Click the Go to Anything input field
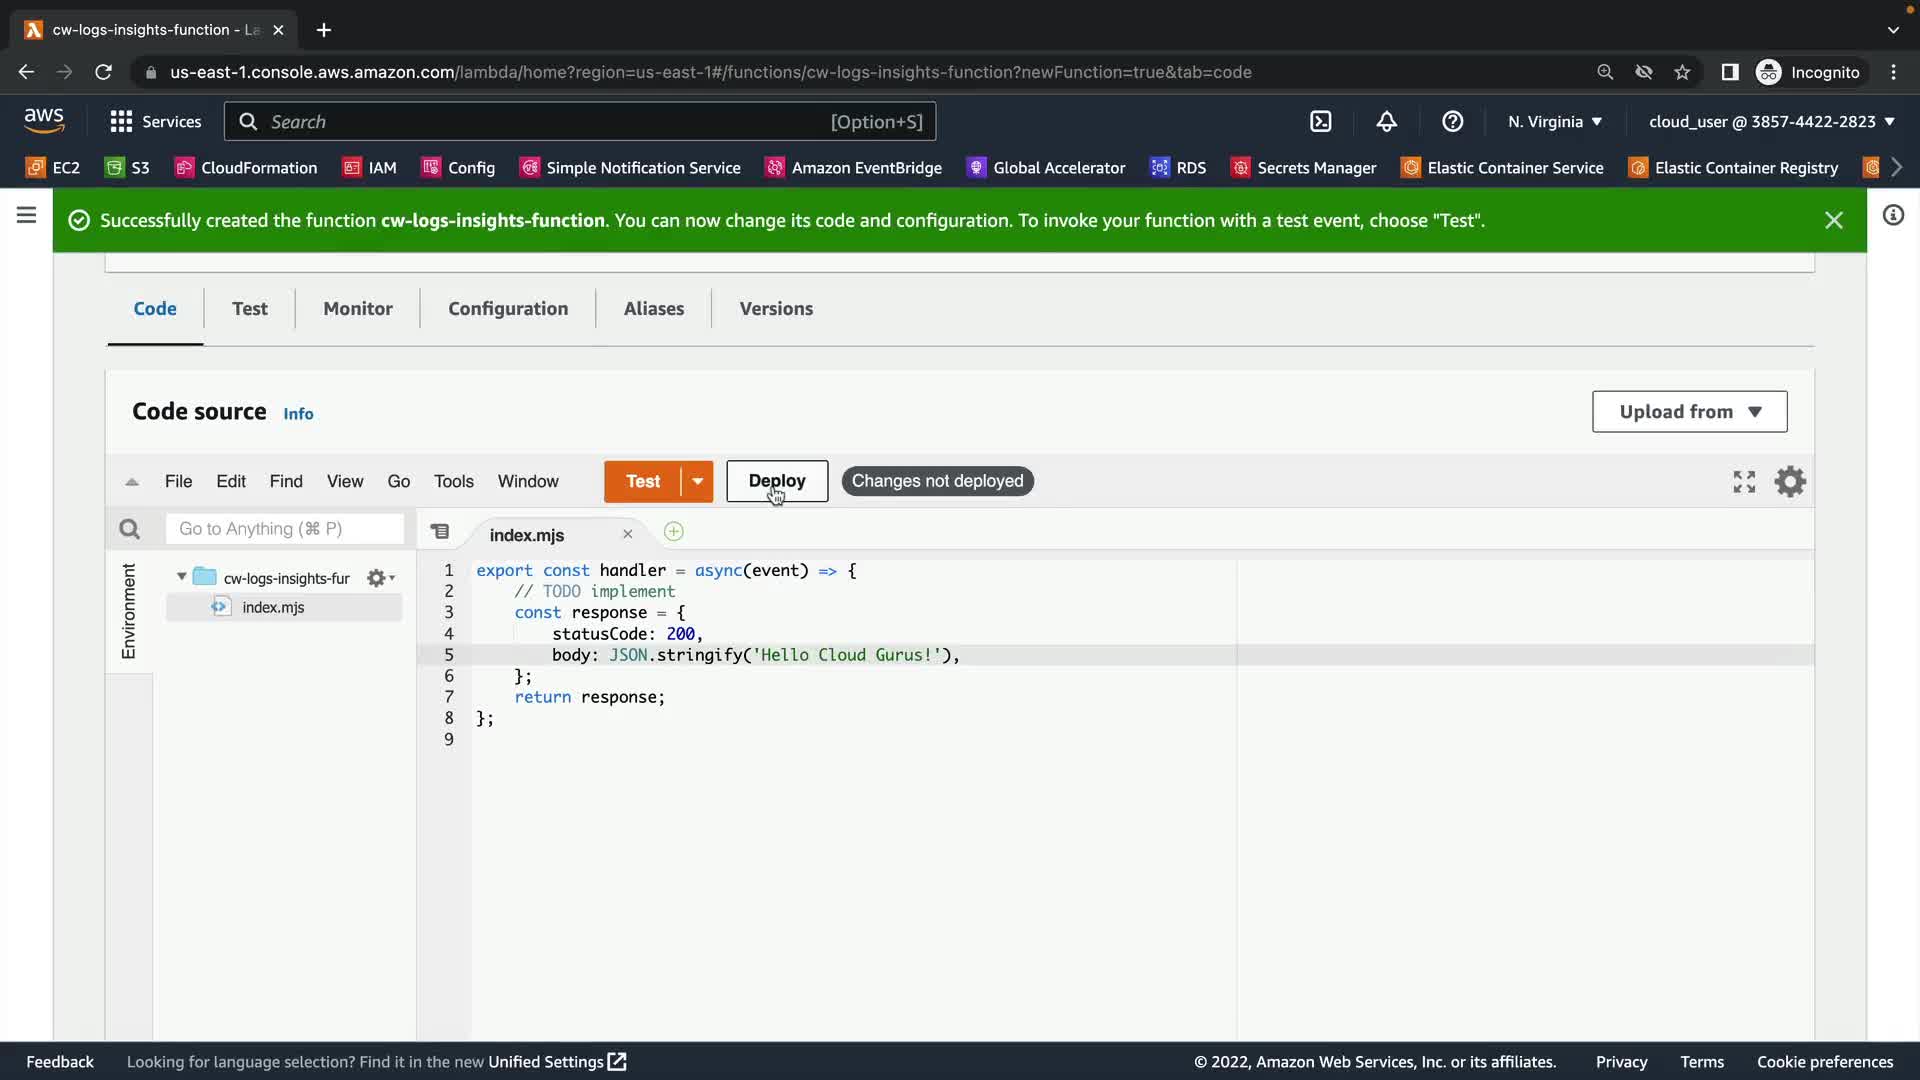Image resolution: width=1920 pixels, height=1080 pixels. click(x=285, y=529)
